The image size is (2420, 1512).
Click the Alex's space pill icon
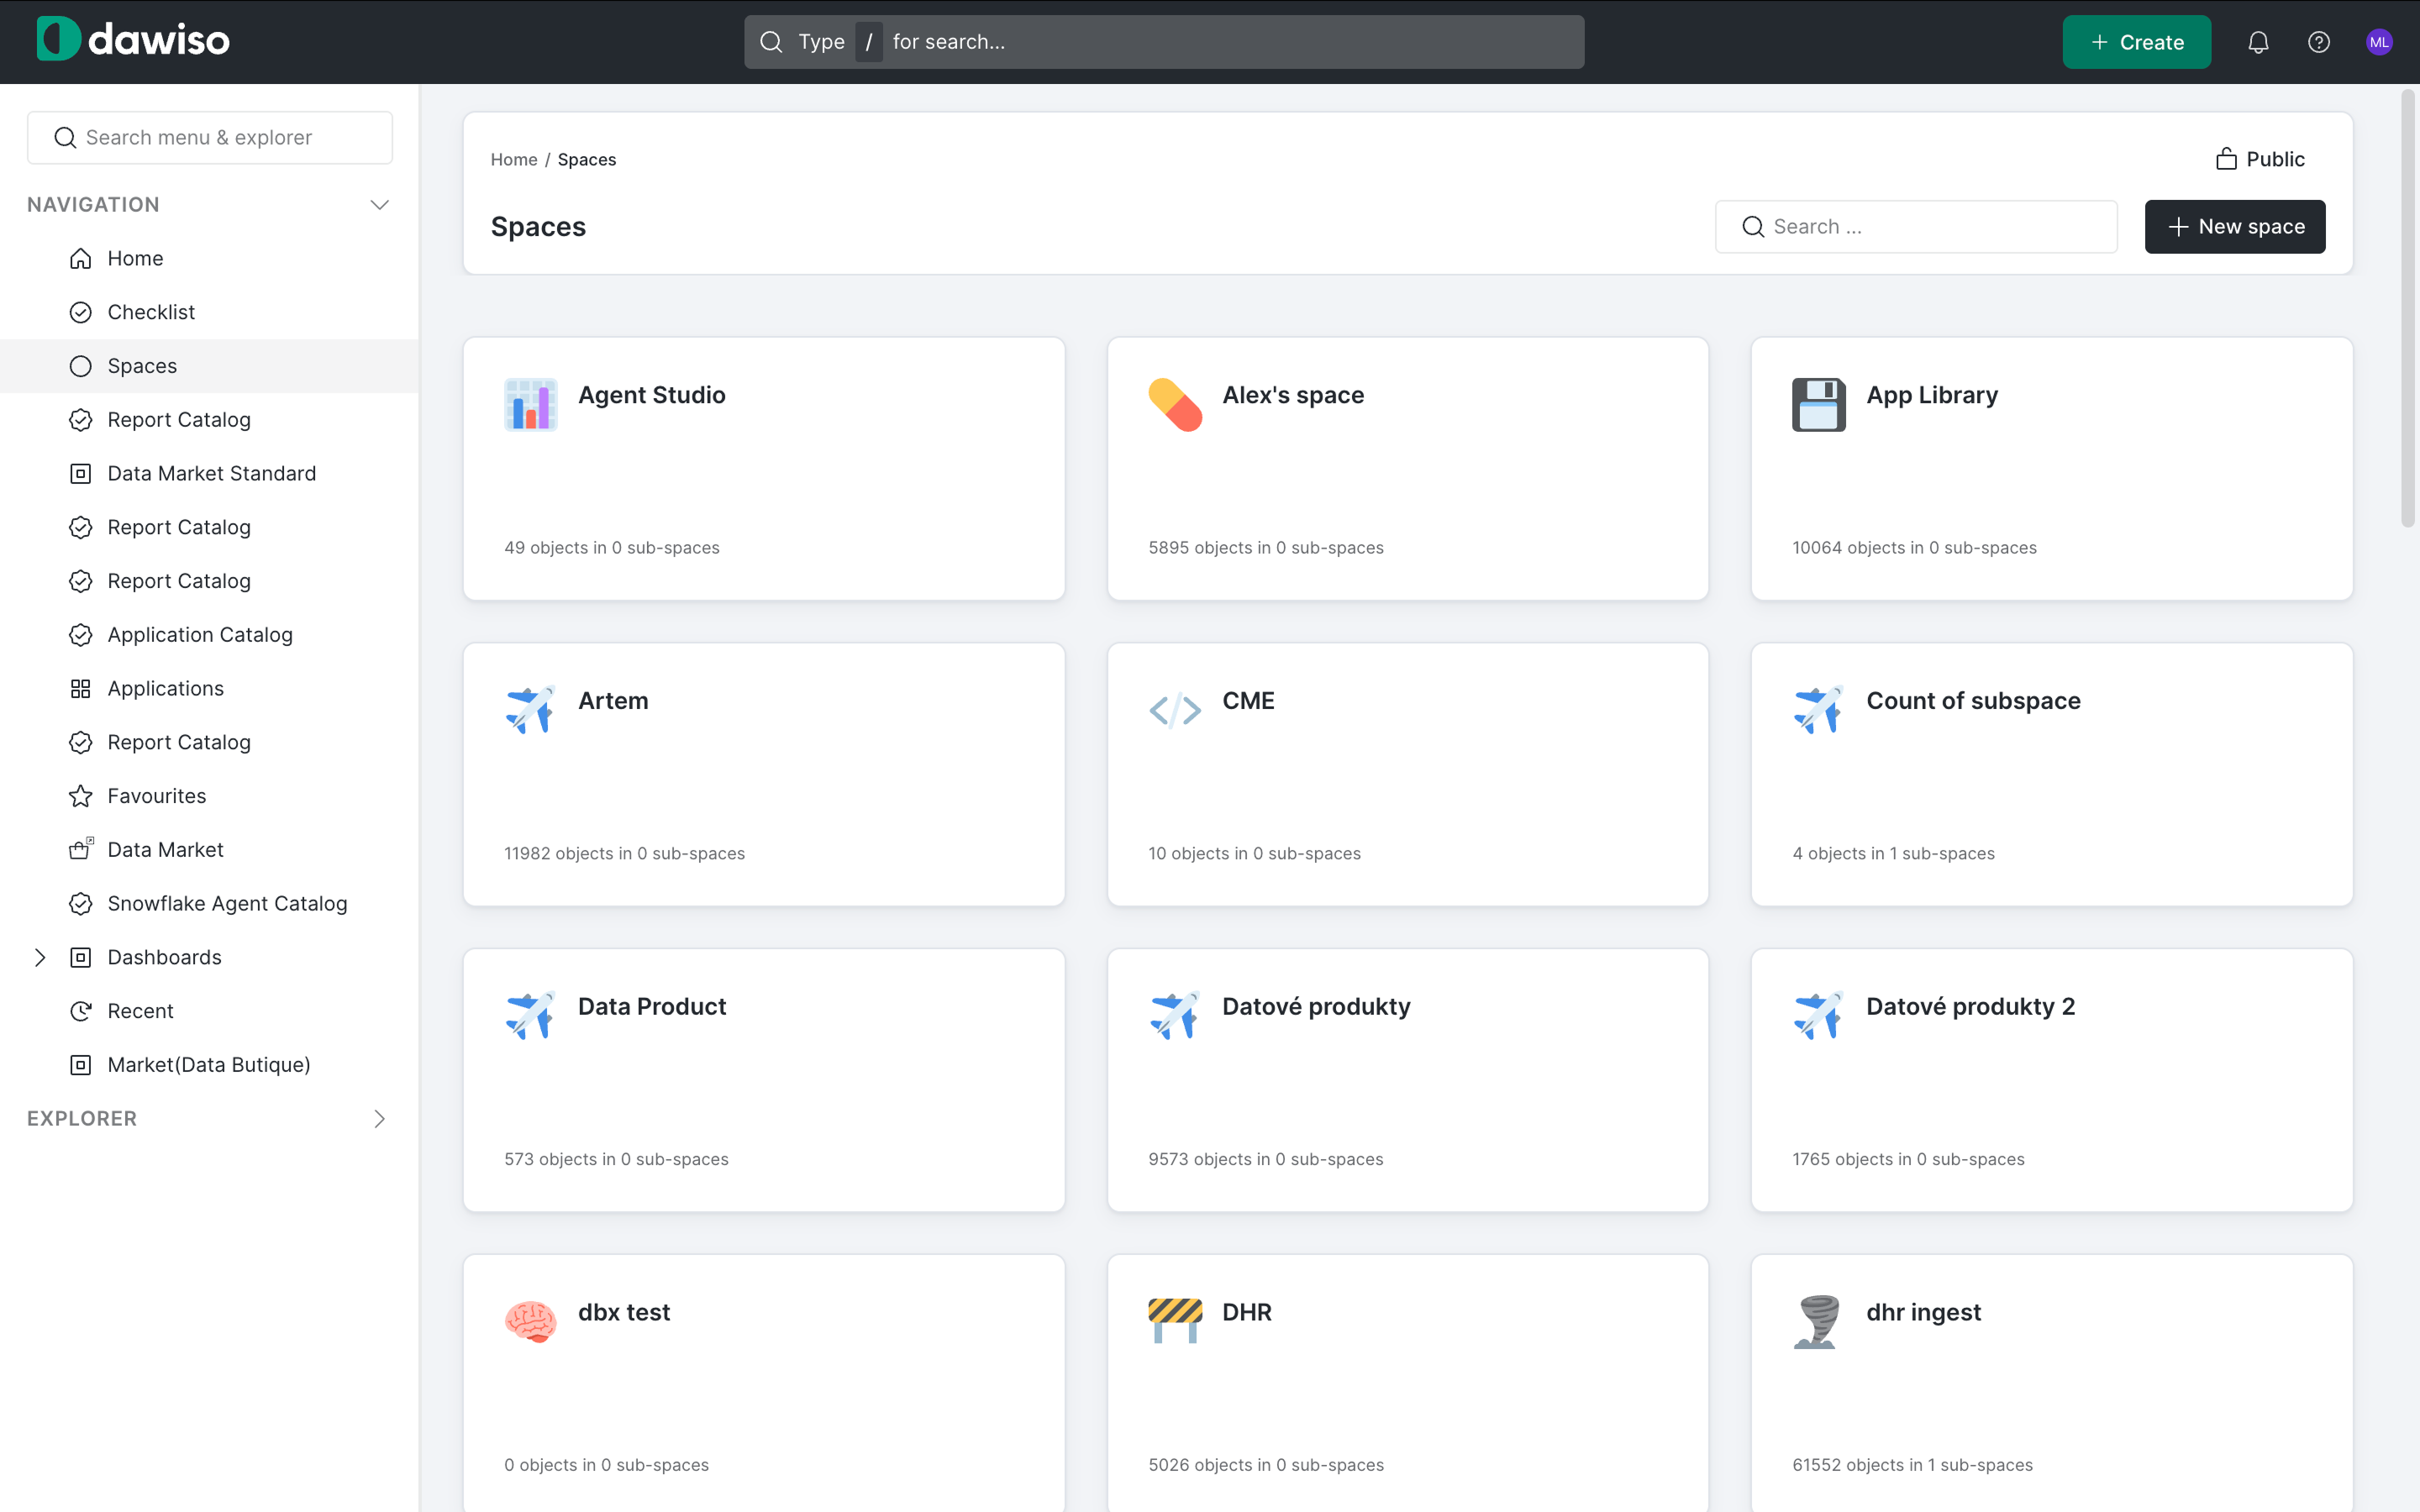1174,404
